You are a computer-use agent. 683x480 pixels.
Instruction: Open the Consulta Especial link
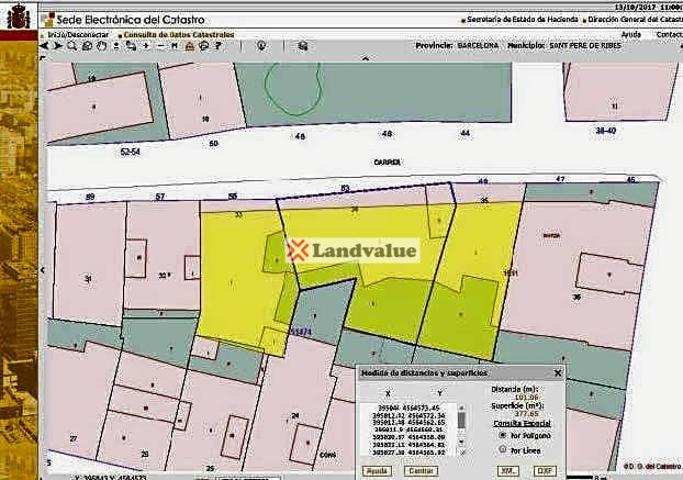(521, 423)
